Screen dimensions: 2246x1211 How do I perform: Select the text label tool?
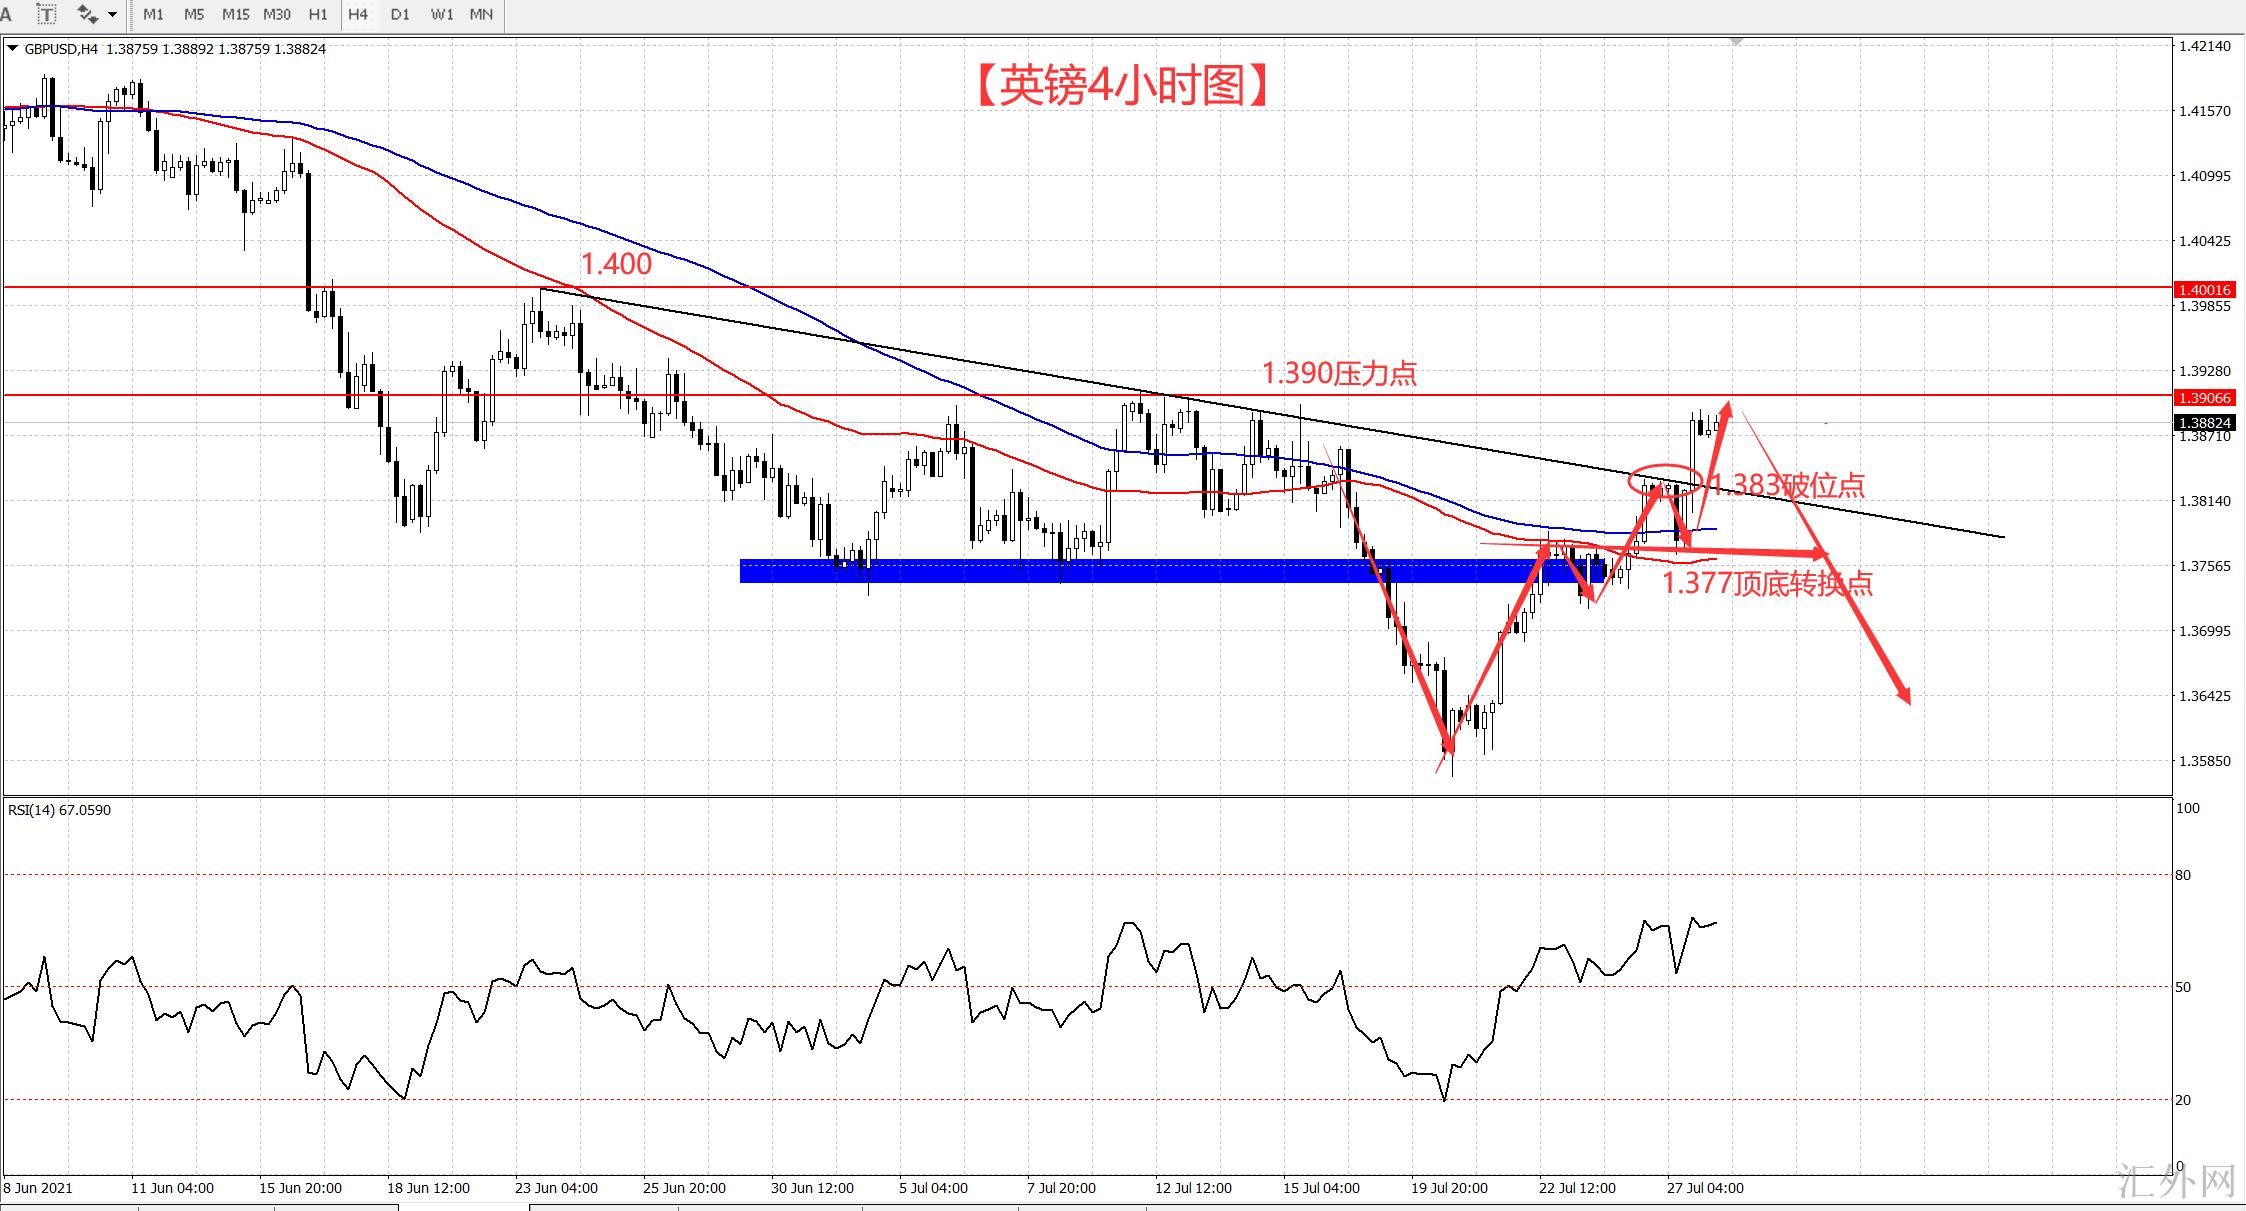(x=47, y=14)
